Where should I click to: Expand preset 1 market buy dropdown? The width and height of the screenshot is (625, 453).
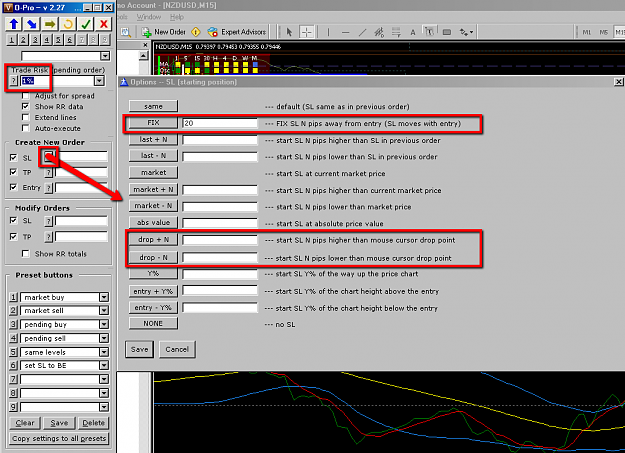pyautogui.click(x=104, y=297)
